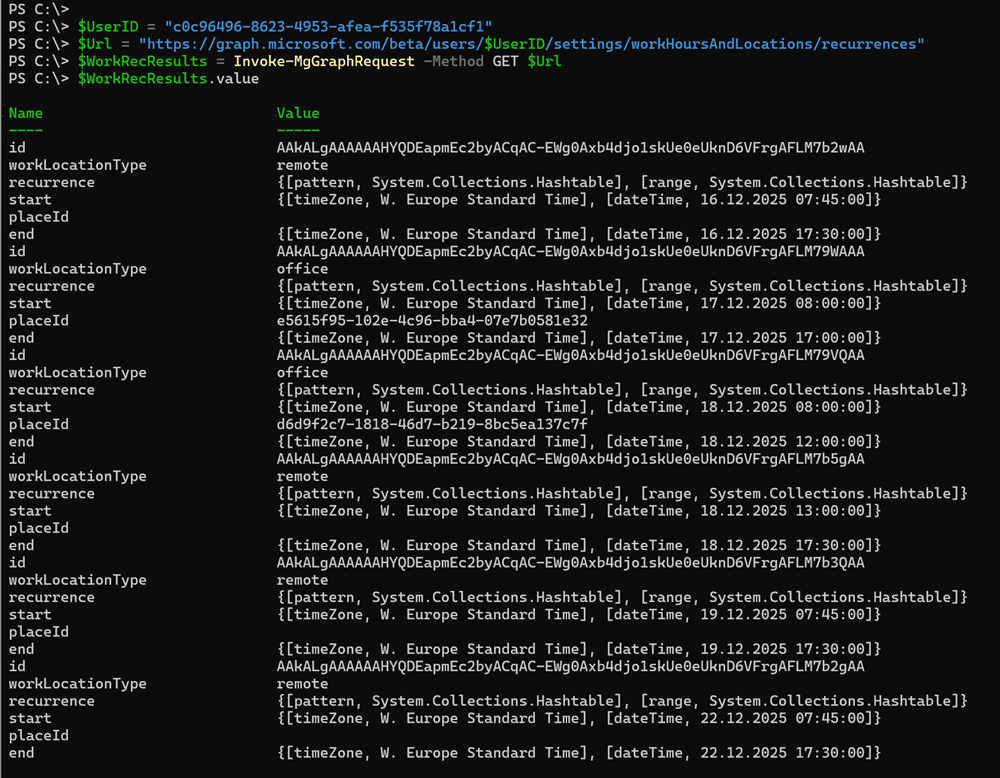Click the Value column header
This screenshot has width=1000, height=778.
(x=298, y=113)
